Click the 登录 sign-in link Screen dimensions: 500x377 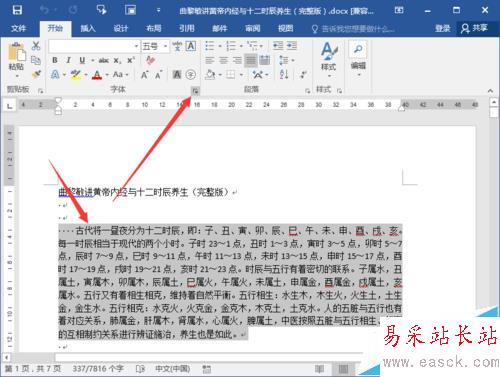pyautogui.click(x=443, y=29)
